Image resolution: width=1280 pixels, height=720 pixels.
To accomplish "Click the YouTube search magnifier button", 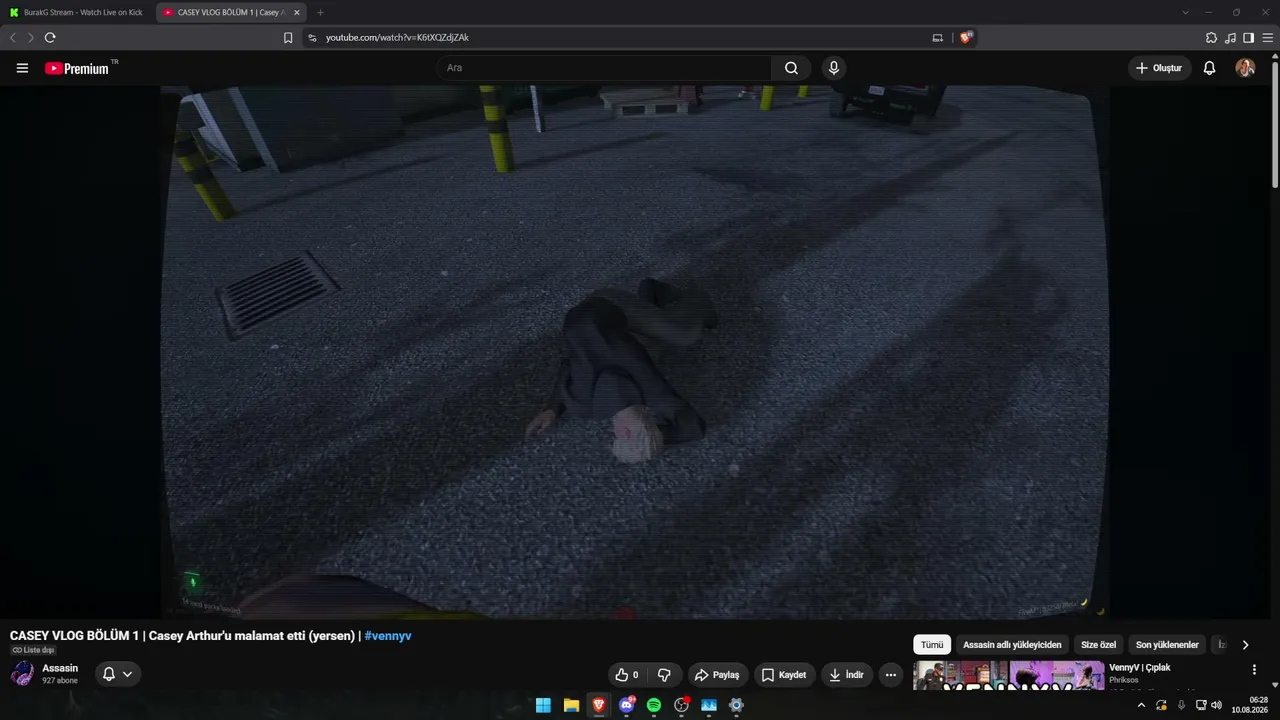I will [x=791, y=68].
